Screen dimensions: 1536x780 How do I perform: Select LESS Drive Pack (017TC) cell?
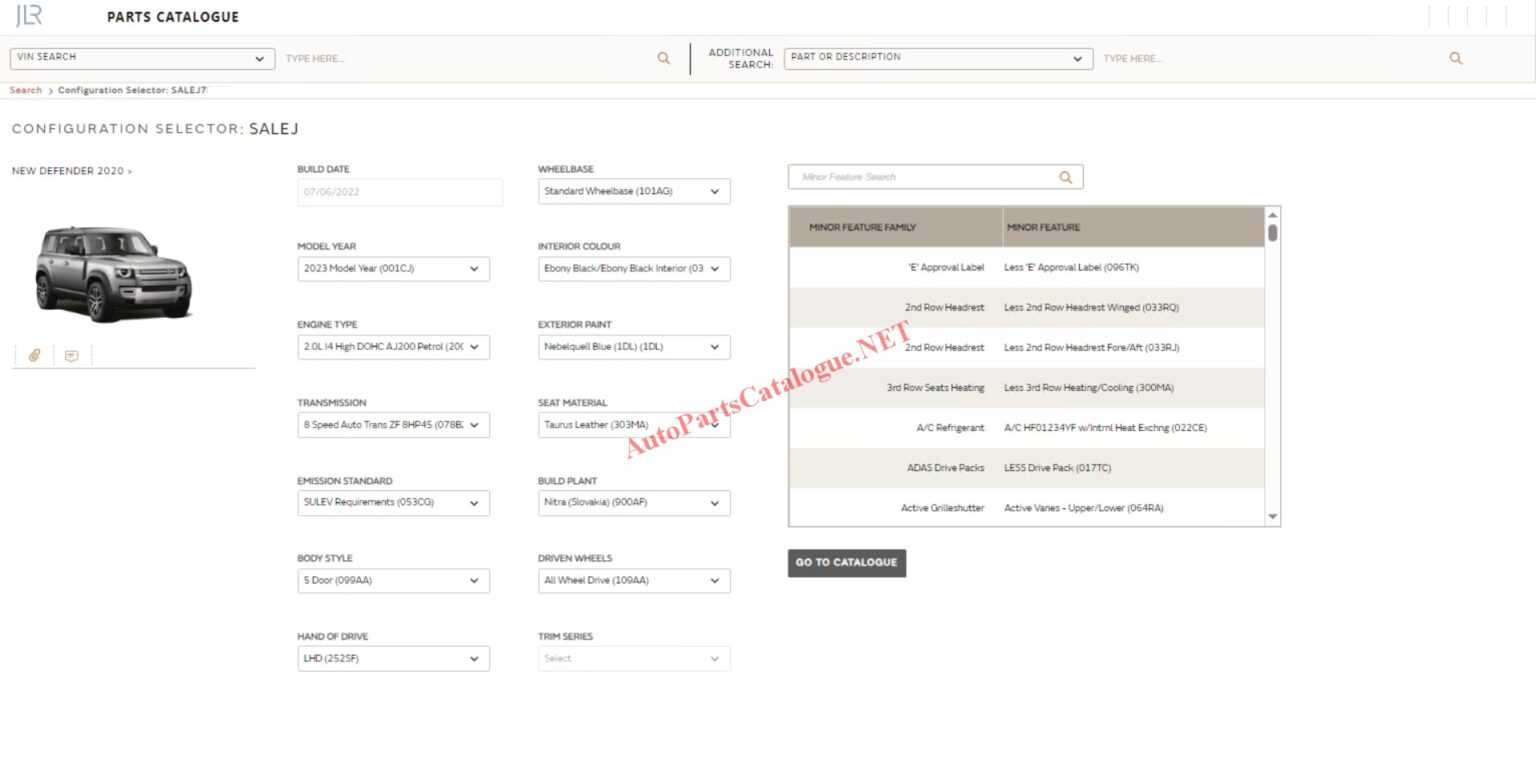tap(1058, 468)
